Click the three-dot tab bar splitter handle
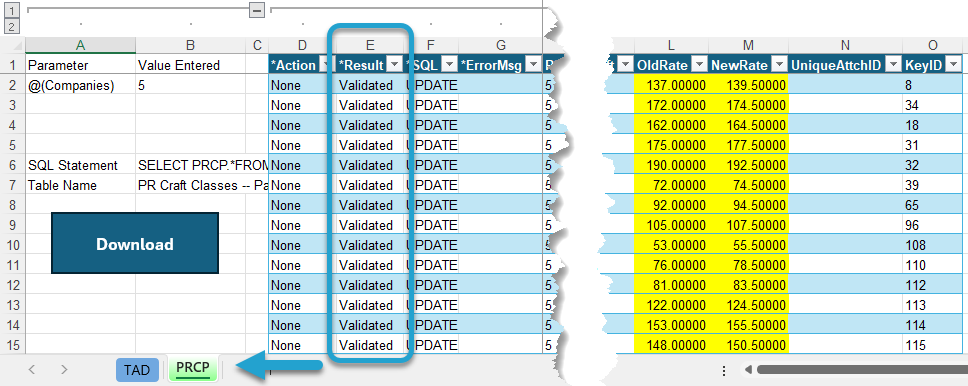This screenshot has height=386, width=968. pos(724,370)
